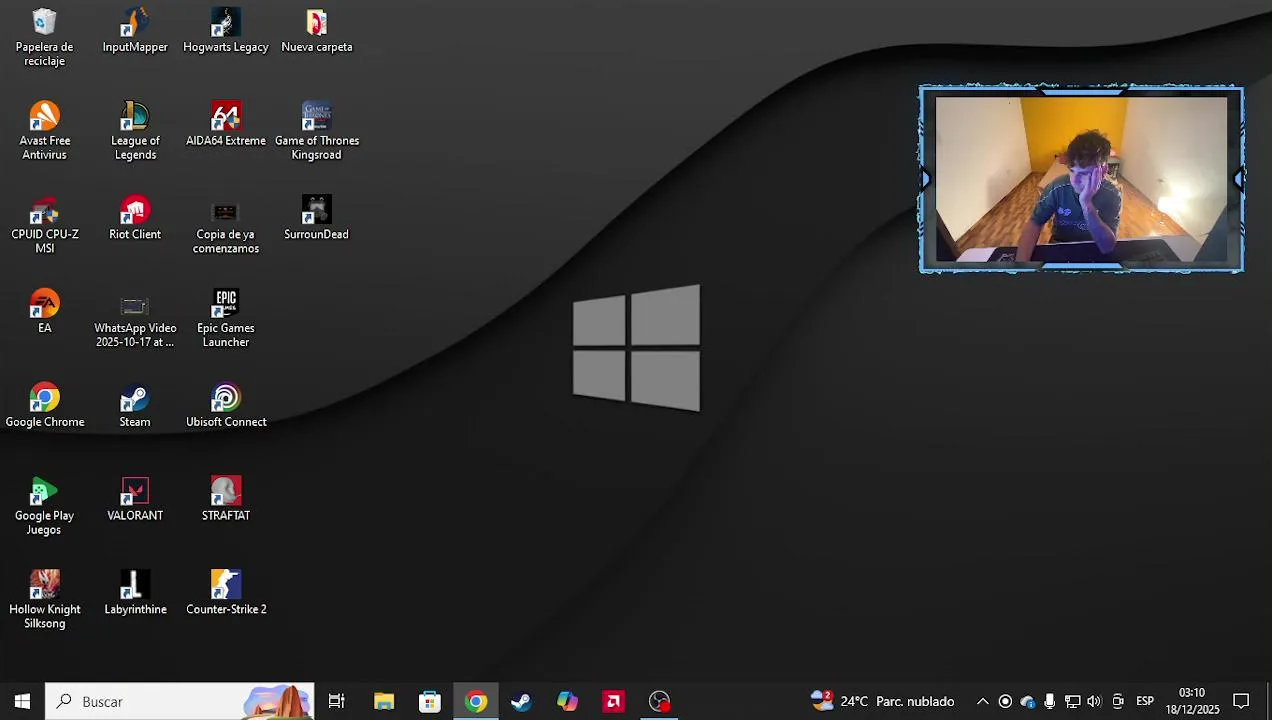
Task: Open the OneDrive tray icon
Action: (x=1027, y=701)
